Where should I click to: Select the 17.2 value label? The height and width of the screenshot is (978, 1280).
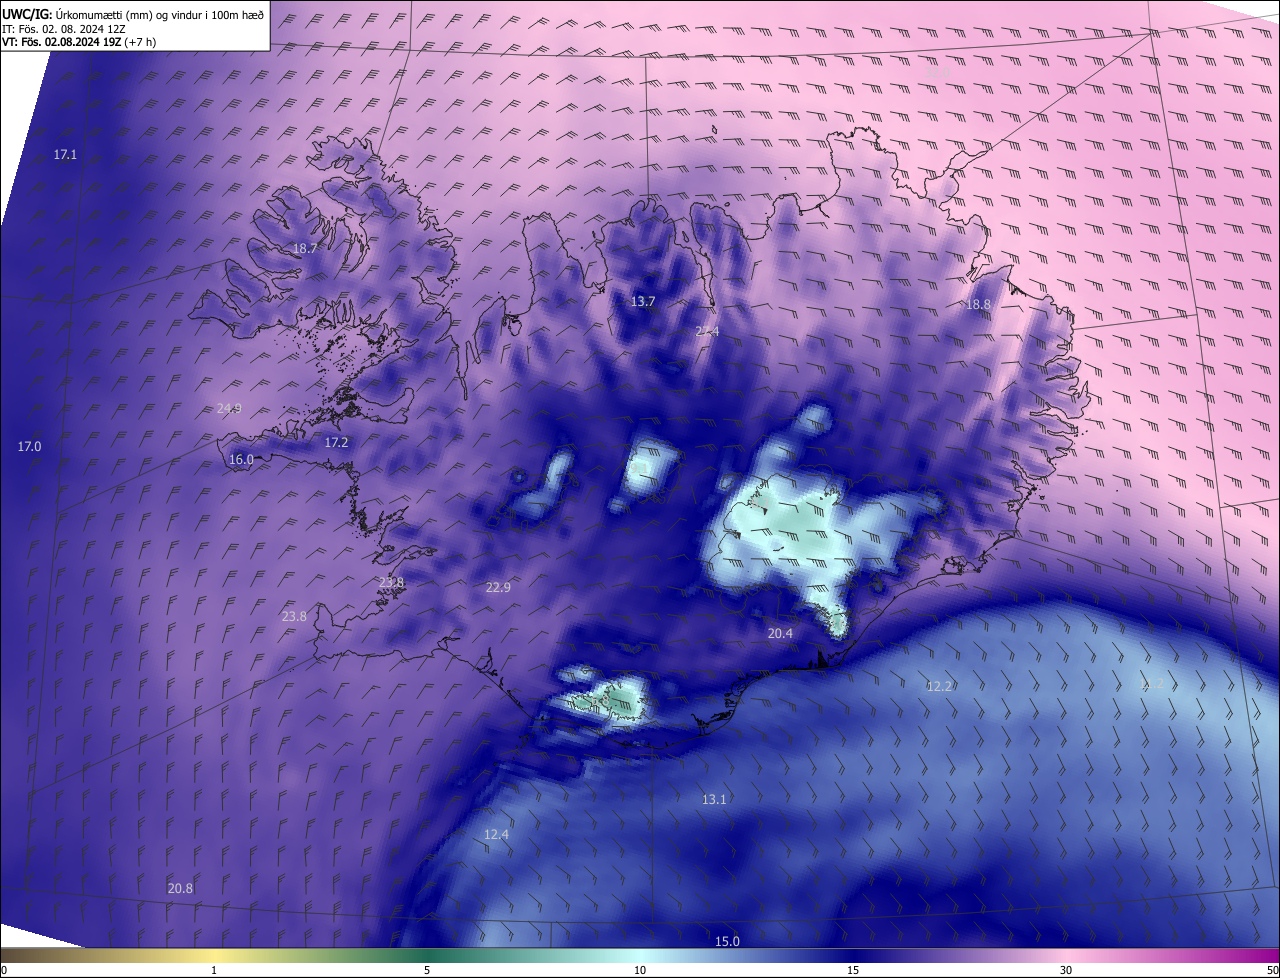click(336, 442)
